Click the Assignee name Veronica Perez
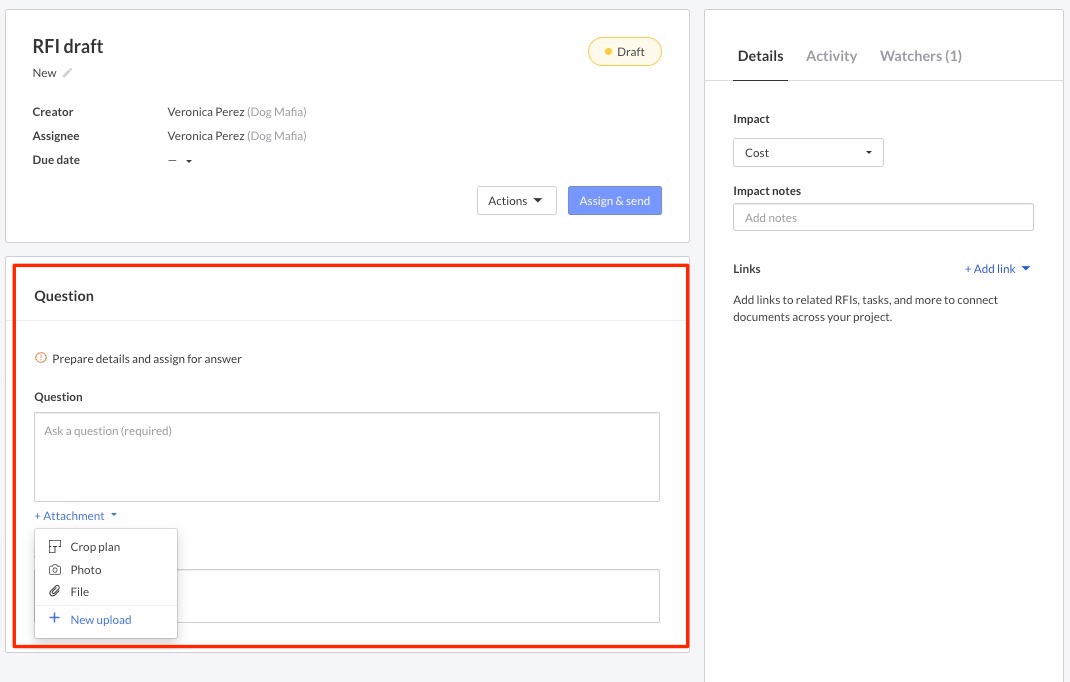 tap(206, 136)
